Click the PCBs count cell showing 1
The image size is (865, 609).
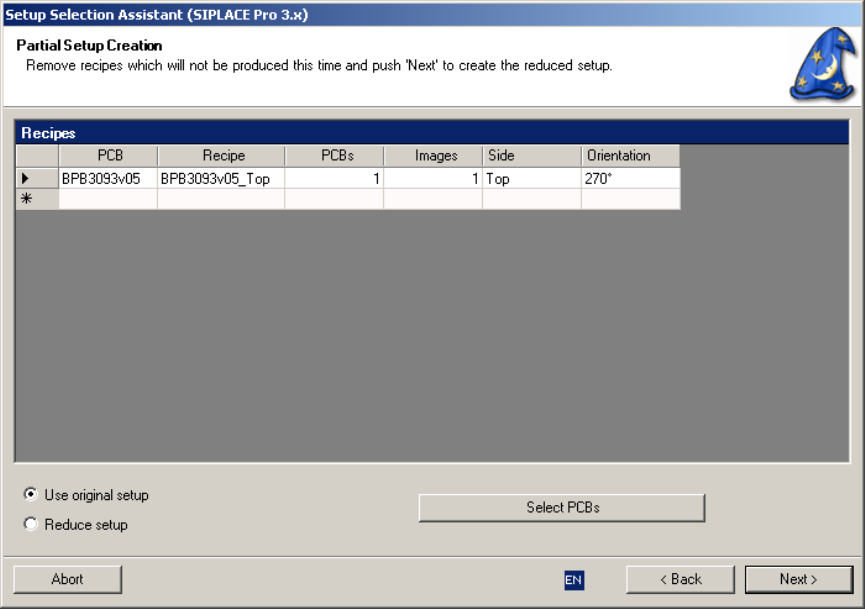[x=334, y=178]
